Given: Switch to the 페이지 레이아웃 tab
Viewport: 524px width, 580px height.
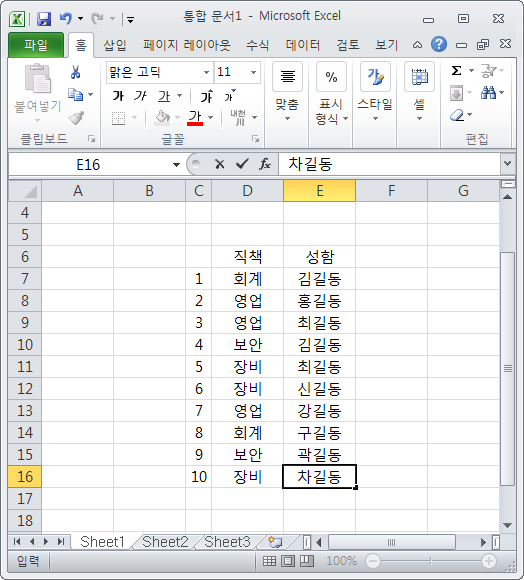Looking at the screenshot, I should pyautogui.click(x=187, y=45).
